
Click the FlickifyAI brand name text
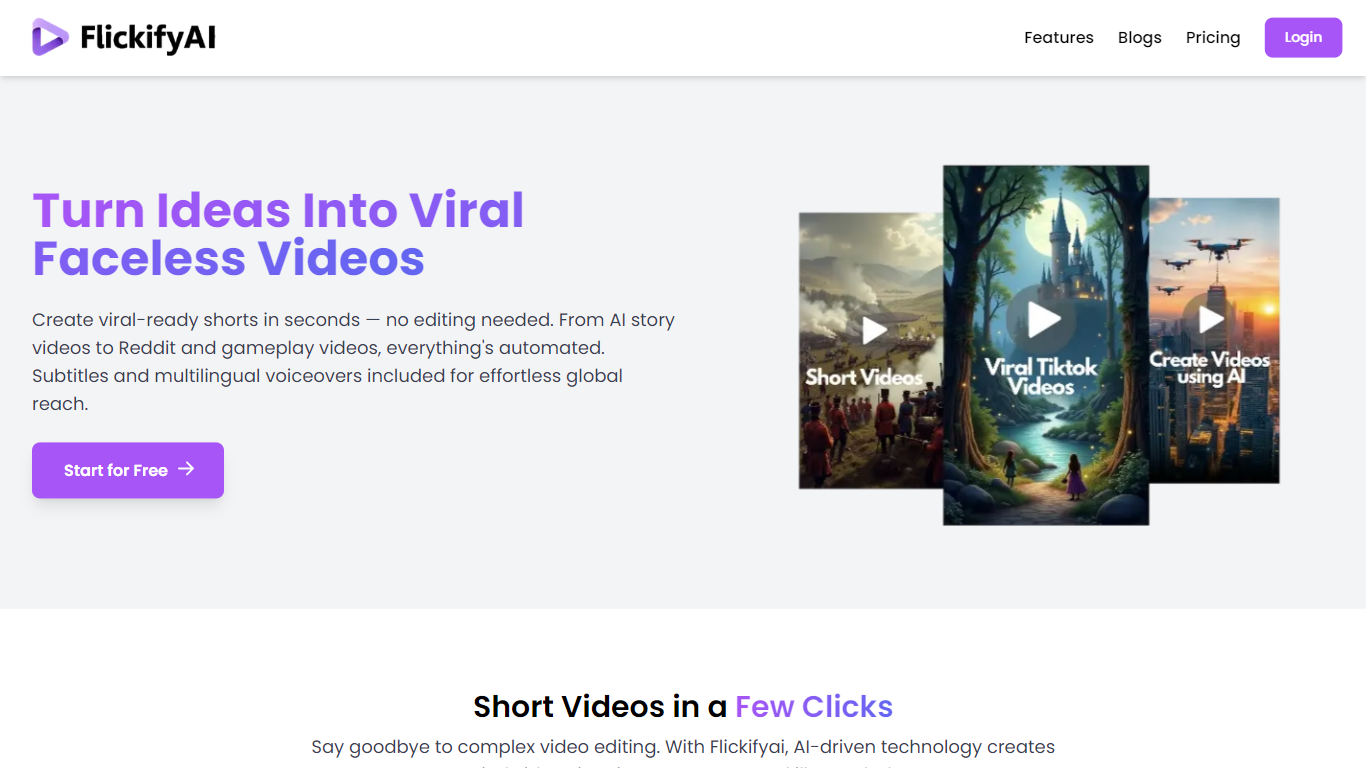[148, 38]
